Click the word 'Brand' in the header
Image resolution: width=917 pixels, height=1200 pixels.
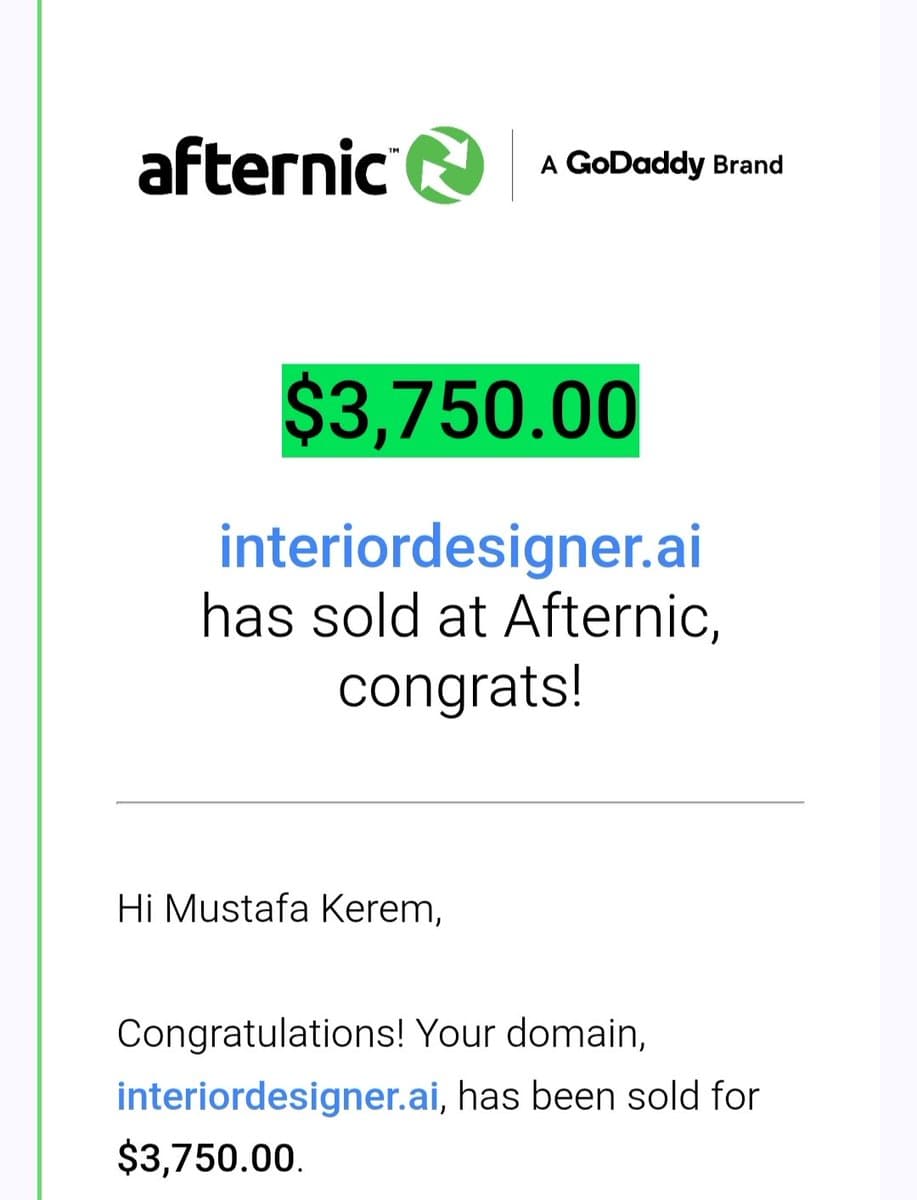[748, 165]
